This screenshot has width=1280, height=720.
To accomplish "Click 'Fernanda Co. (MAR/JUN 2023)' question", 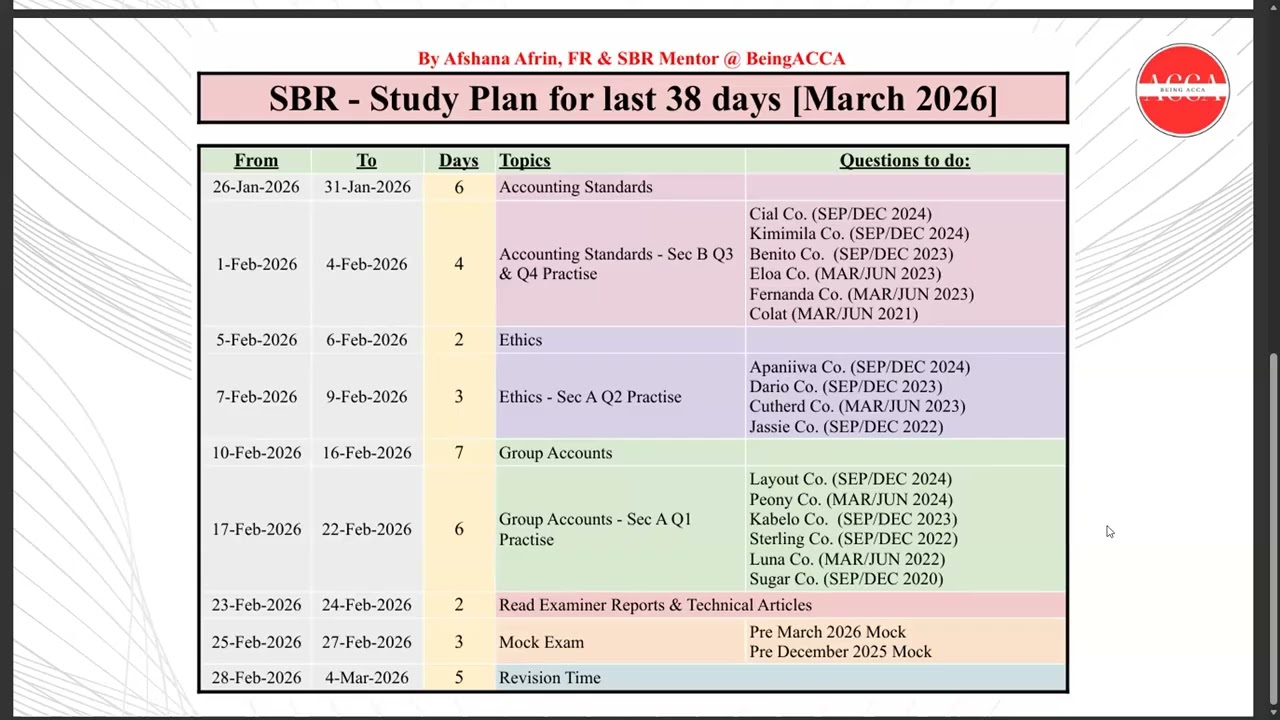I will [862, 294].
